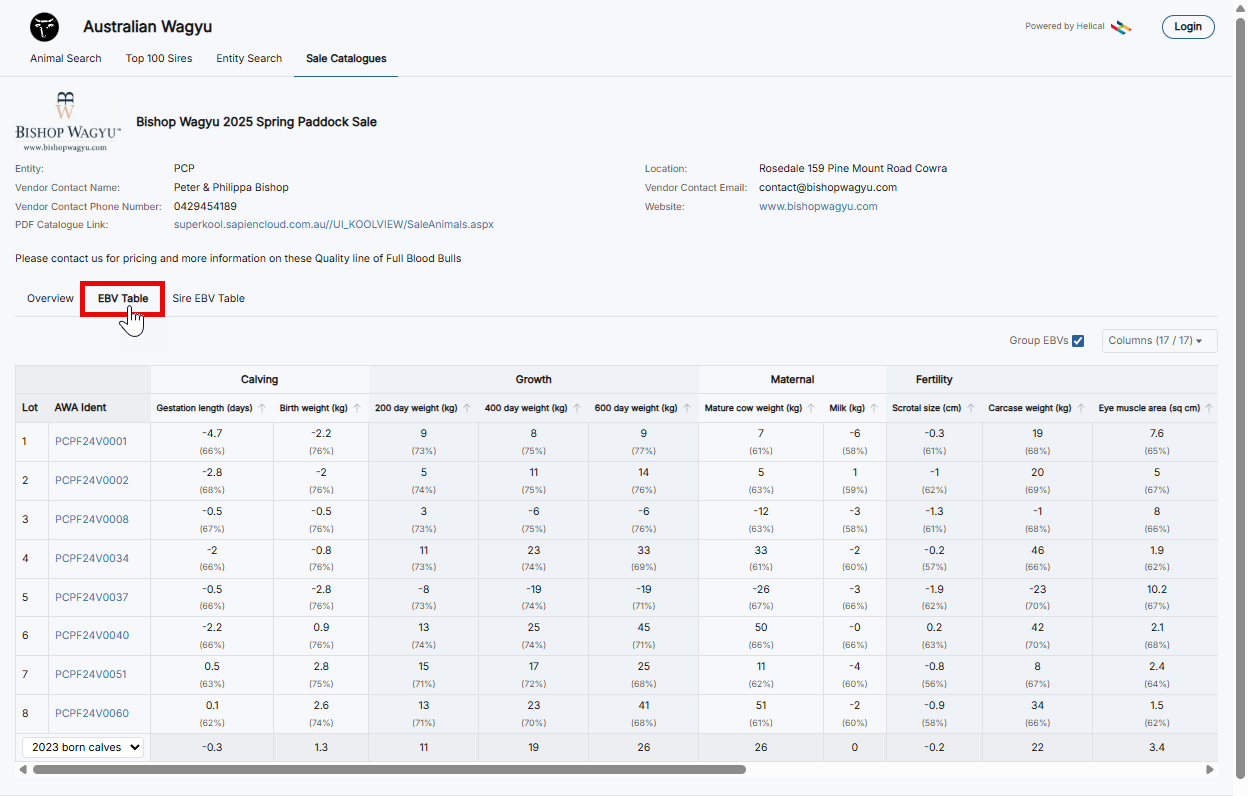This screenshot has height=796, width=1248.
Task: Open the Columns (17 / 17) dropdown
Action: [1159, 341]
